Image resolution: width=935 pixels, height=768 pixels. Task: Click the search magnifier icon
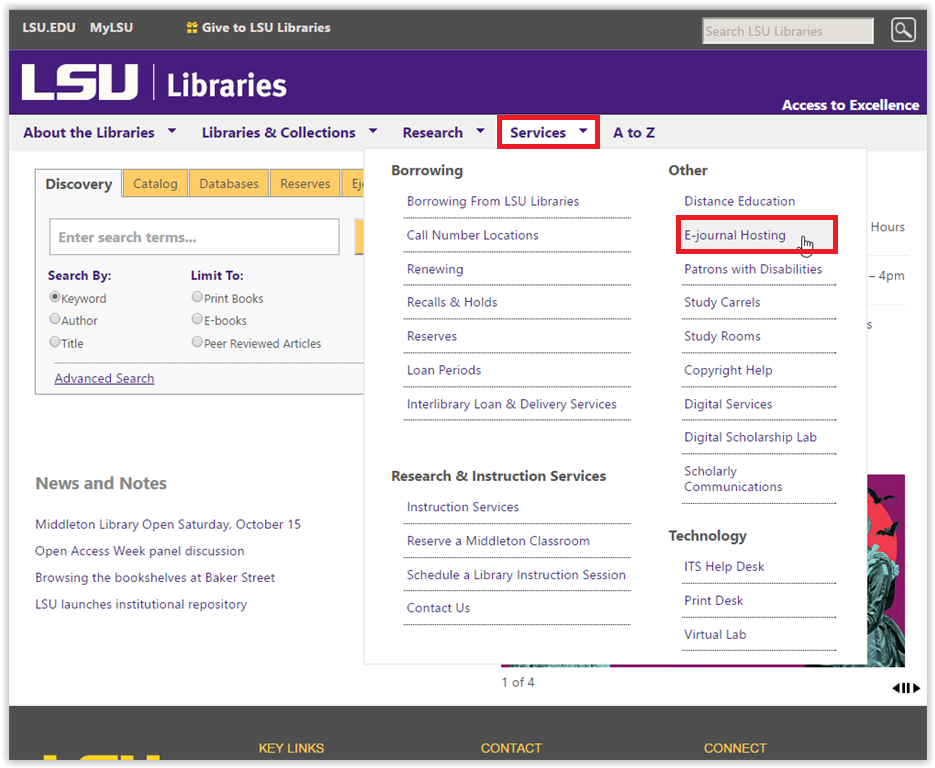pos(903,29)
